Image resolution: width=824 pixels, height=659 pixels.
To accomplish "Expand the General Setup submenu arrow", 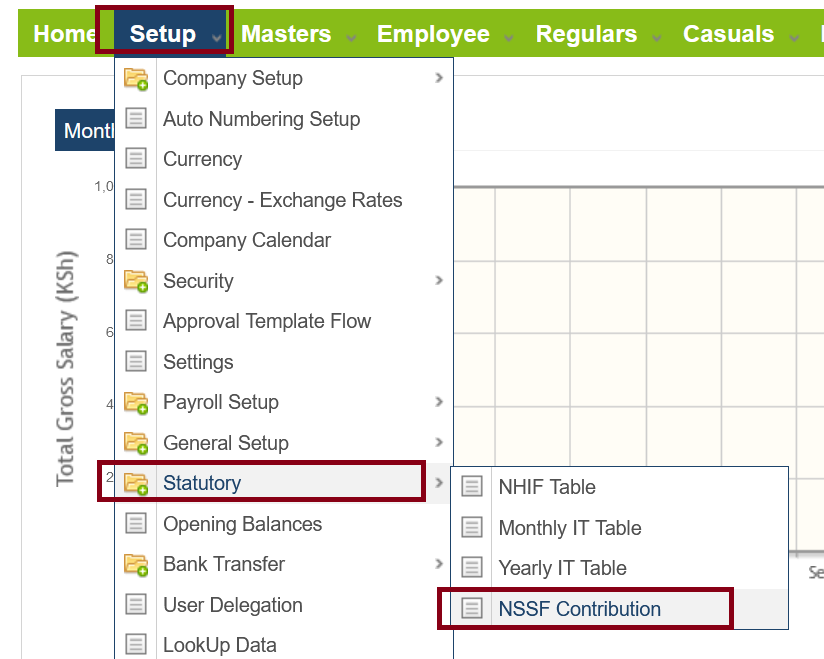I will tap(439, 443).
